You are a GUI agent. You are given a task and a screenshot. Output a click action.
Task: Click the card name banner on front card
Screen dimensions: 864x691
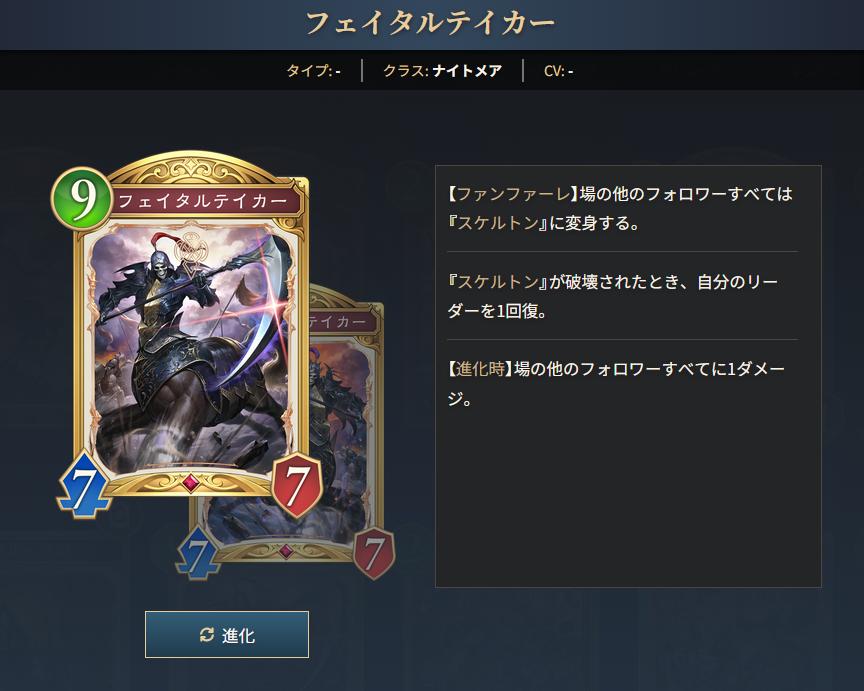coord(202,201)
